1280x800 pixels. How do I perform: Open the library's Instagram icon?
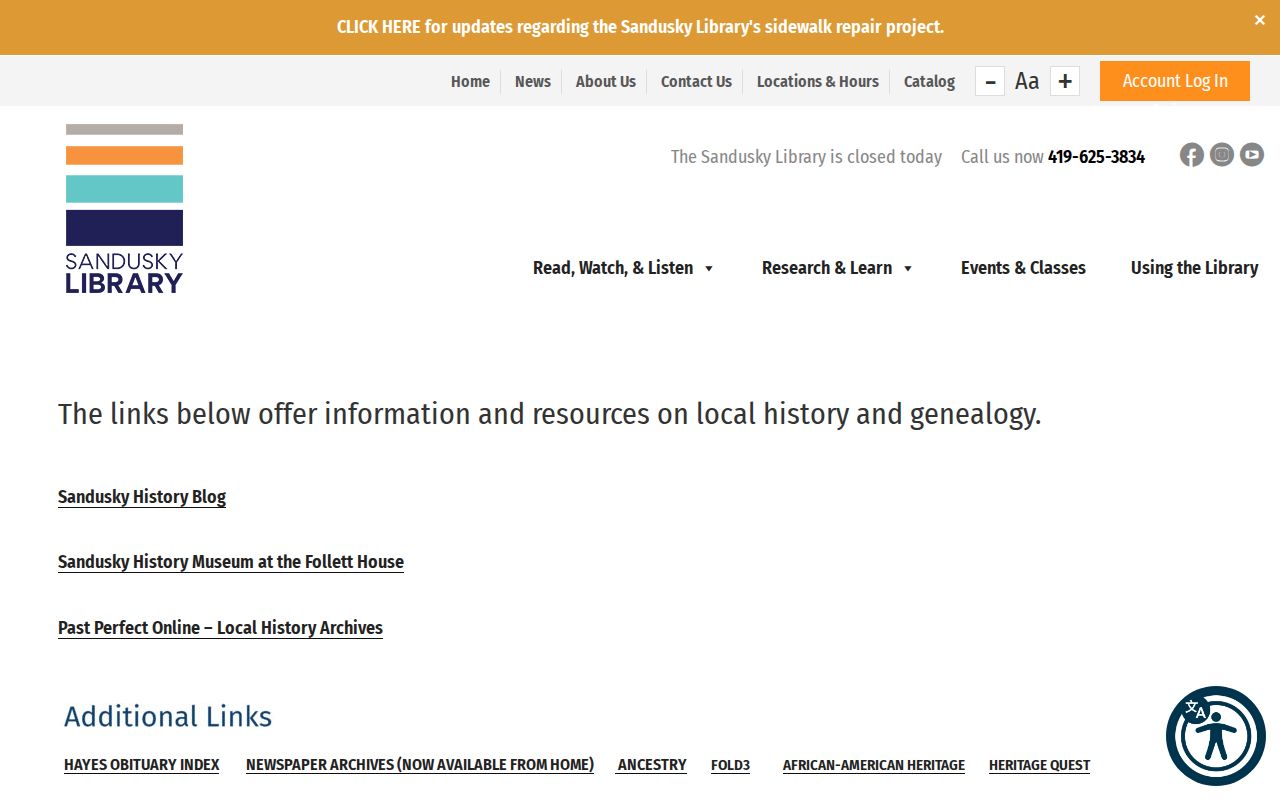(x=1222, y=155)
